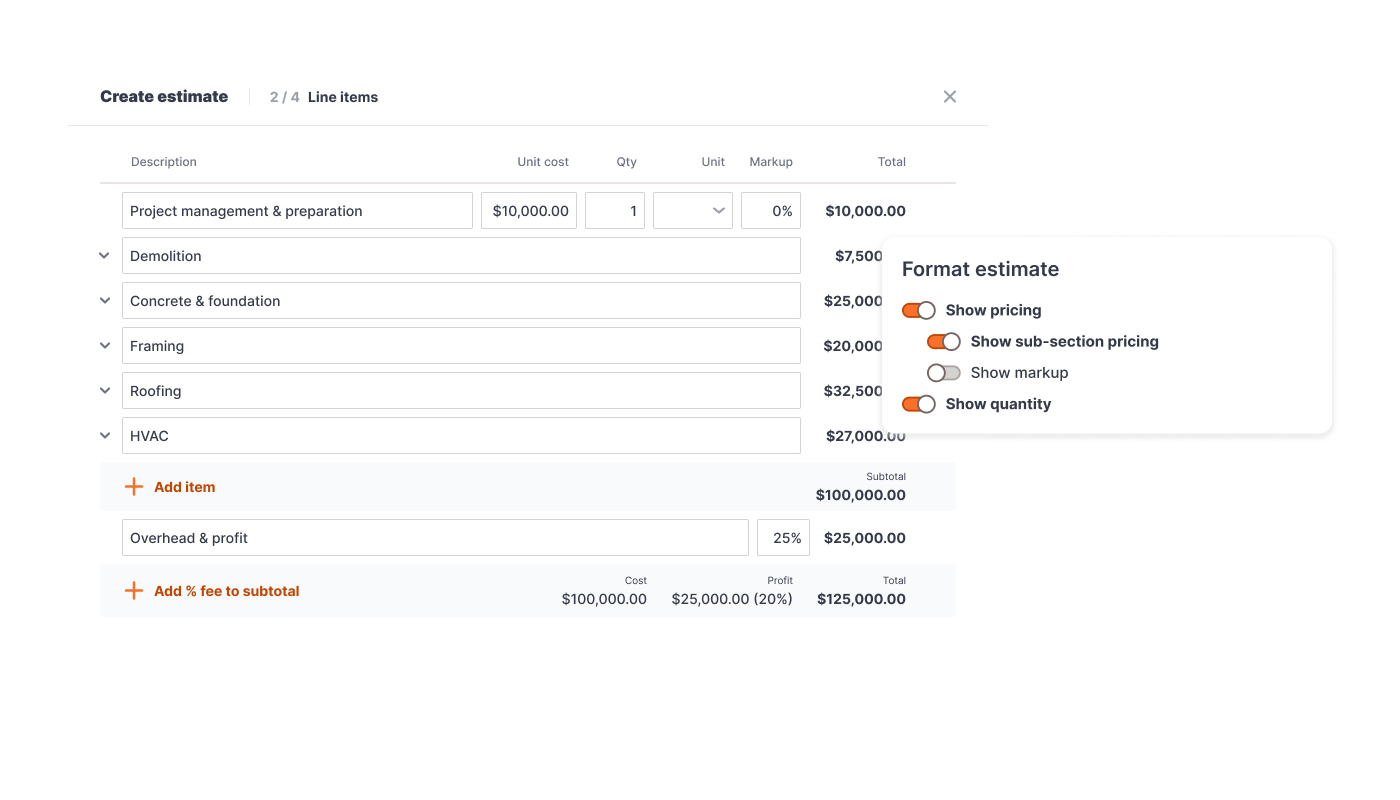Enable the Show markup switch

tap(944, 373)
